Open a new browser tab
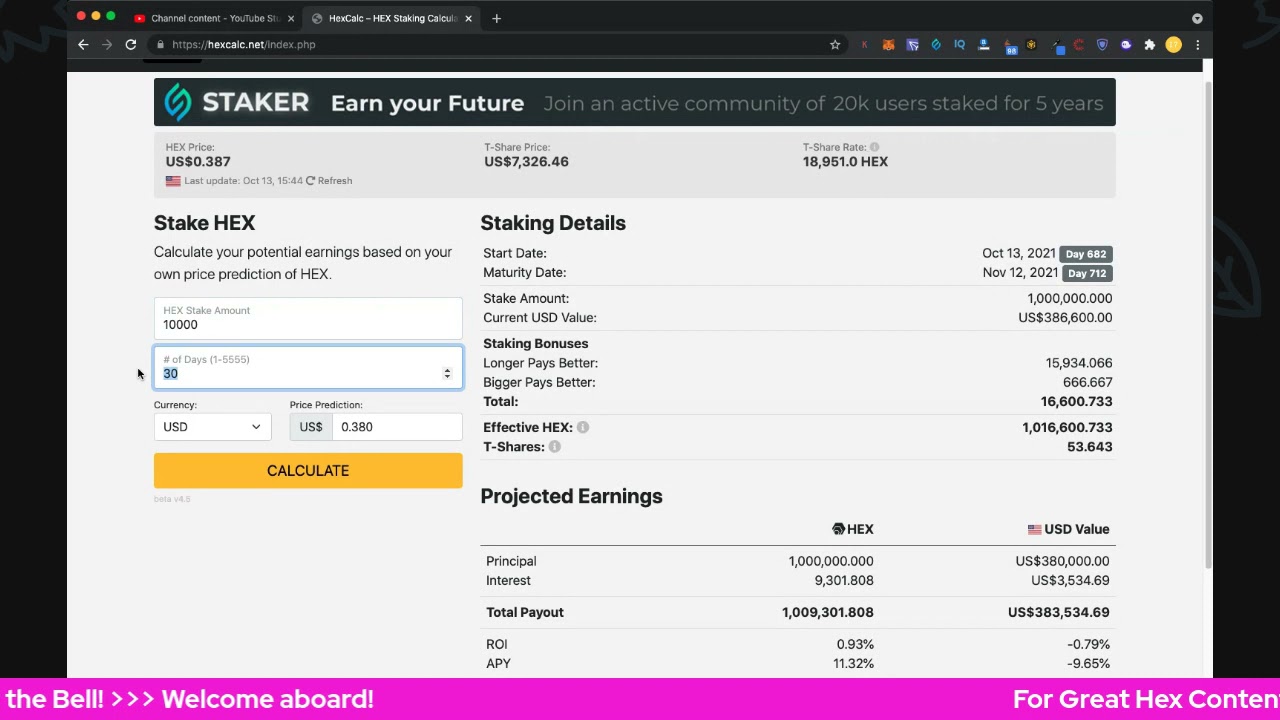This screenshot has height=720, width=1280. coord(496,18)
